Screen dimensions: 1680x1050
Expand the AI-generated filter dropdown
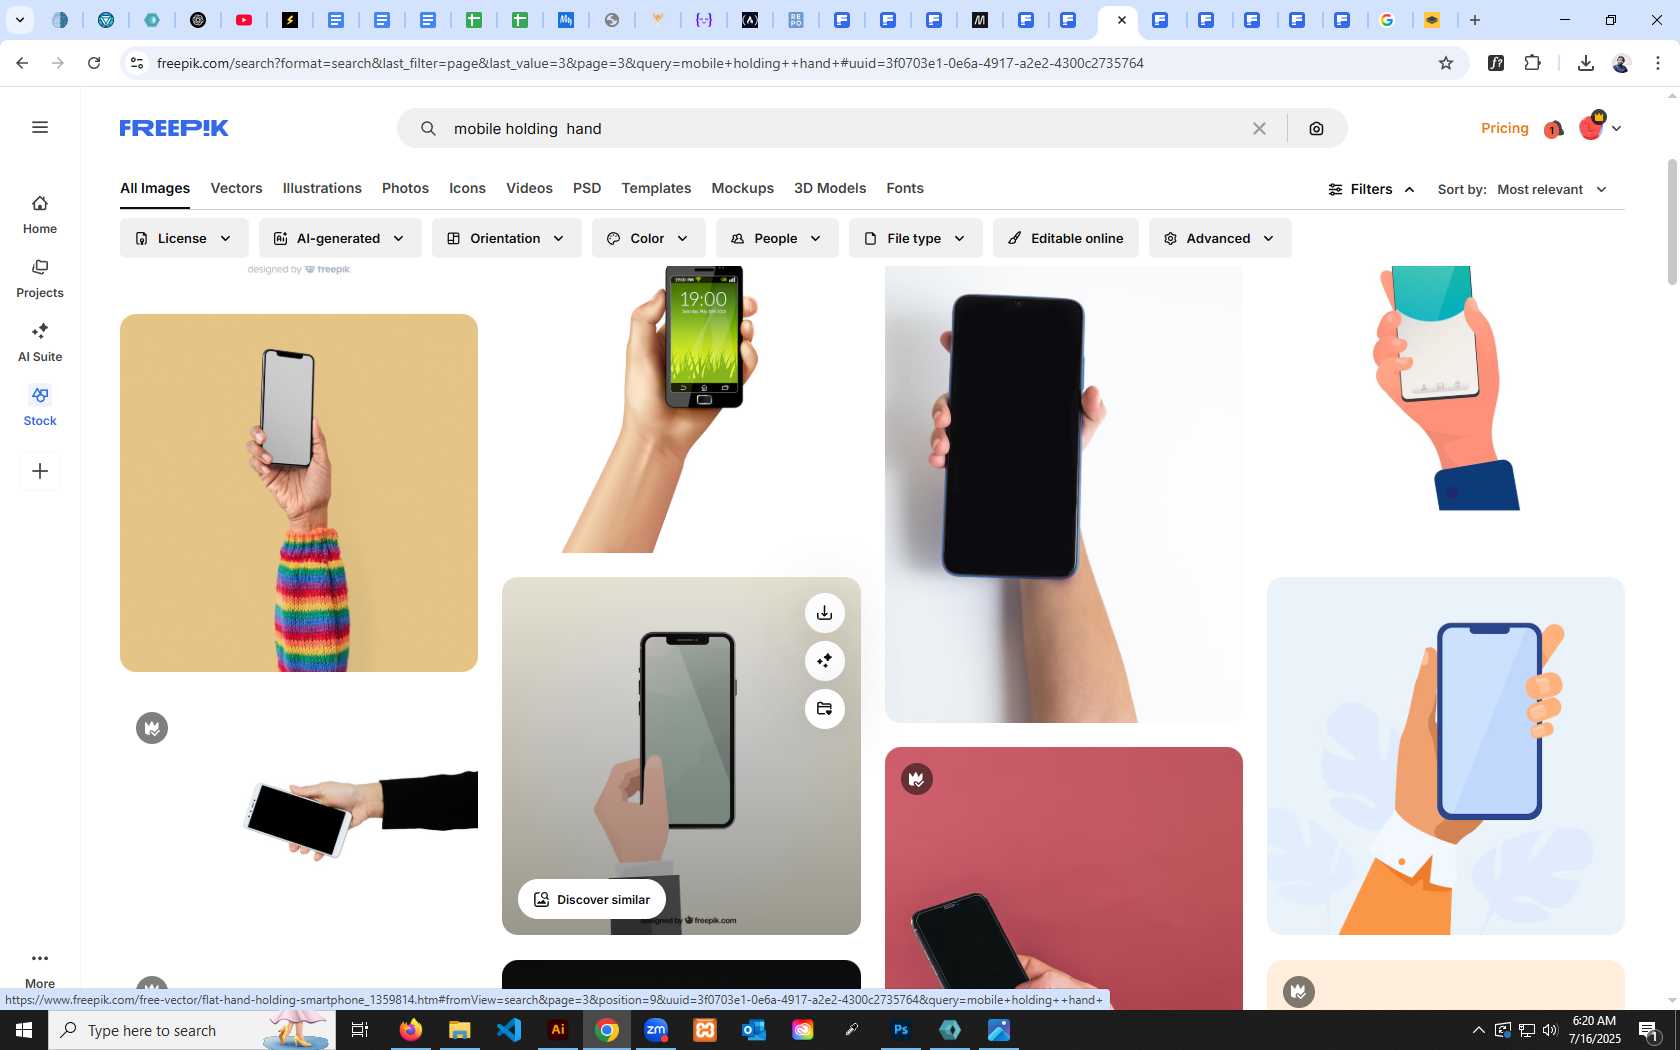[340, 238]
